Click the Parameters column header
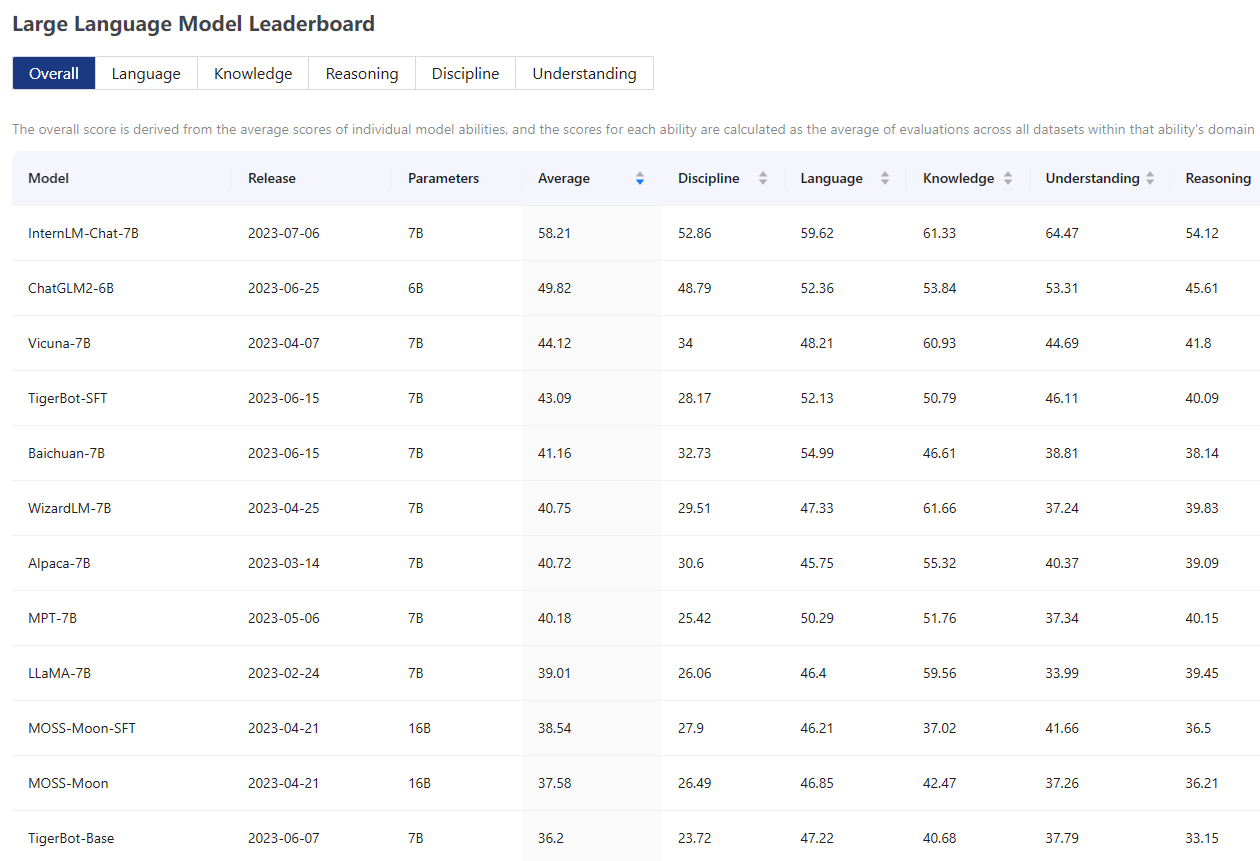Screen dimensions: 1260x861 click(x=443, y=179)
